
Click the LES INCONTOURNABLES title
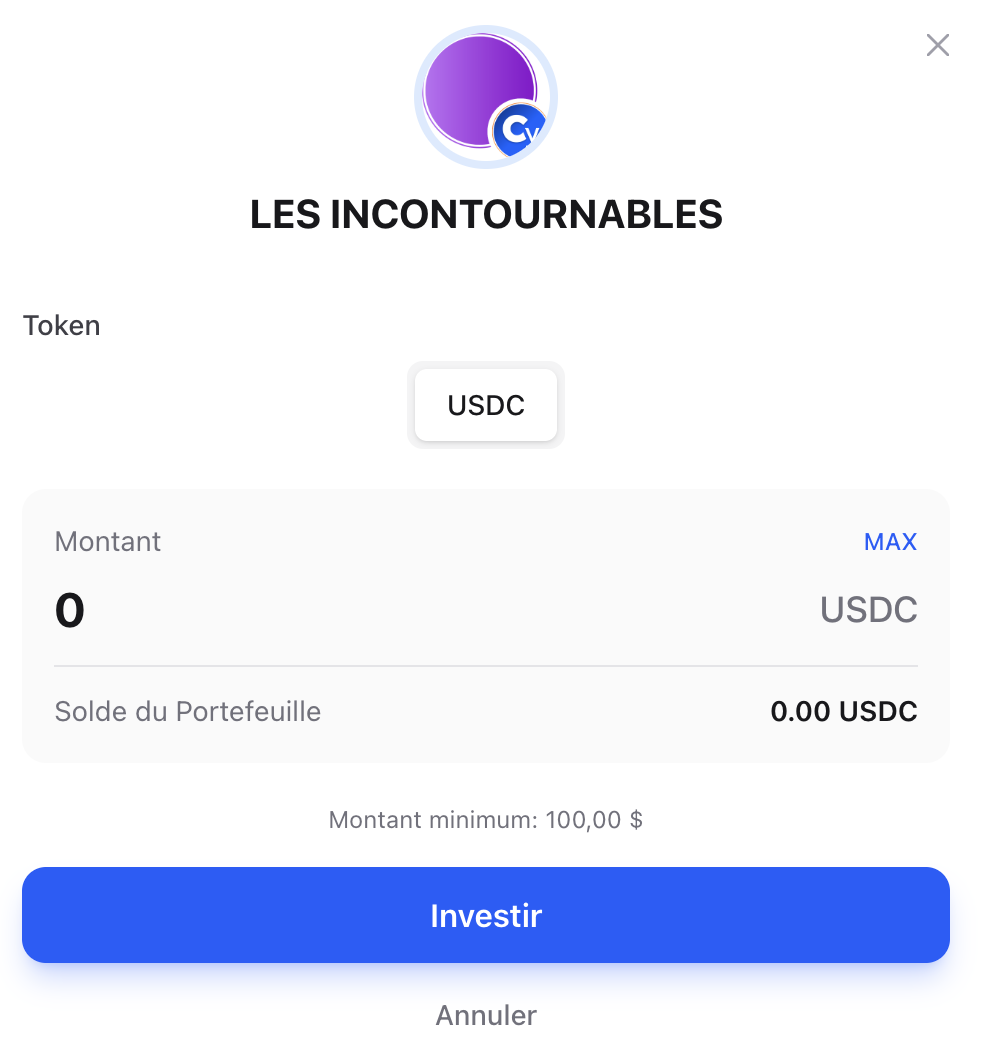[486, 214]
